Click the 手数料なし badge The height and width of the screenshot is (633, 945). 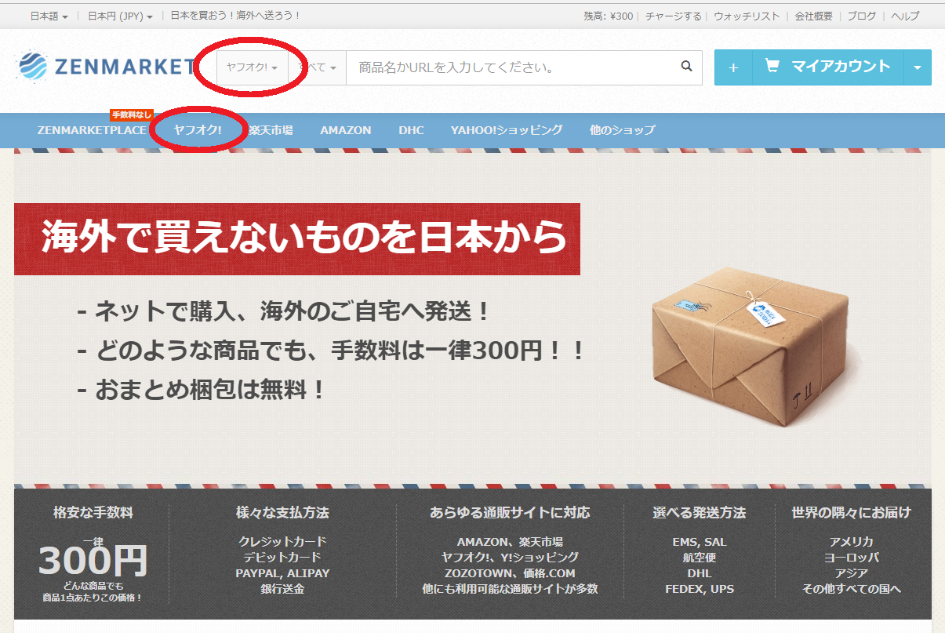pos(131,115)
